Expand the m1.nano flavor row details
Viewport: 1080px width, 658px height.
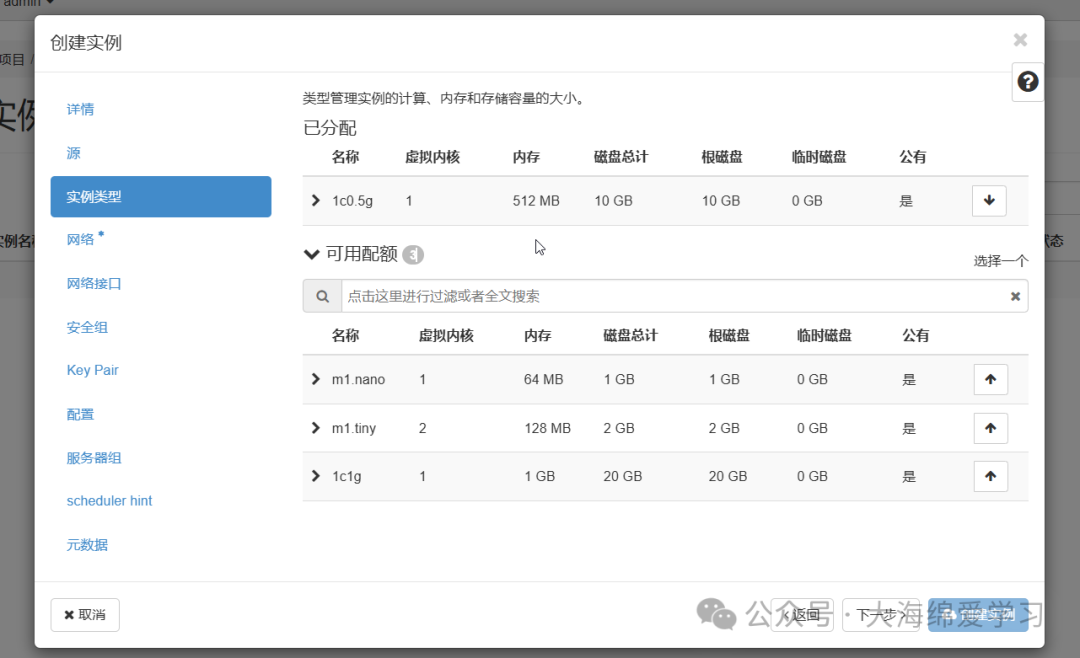coord(316,379)
